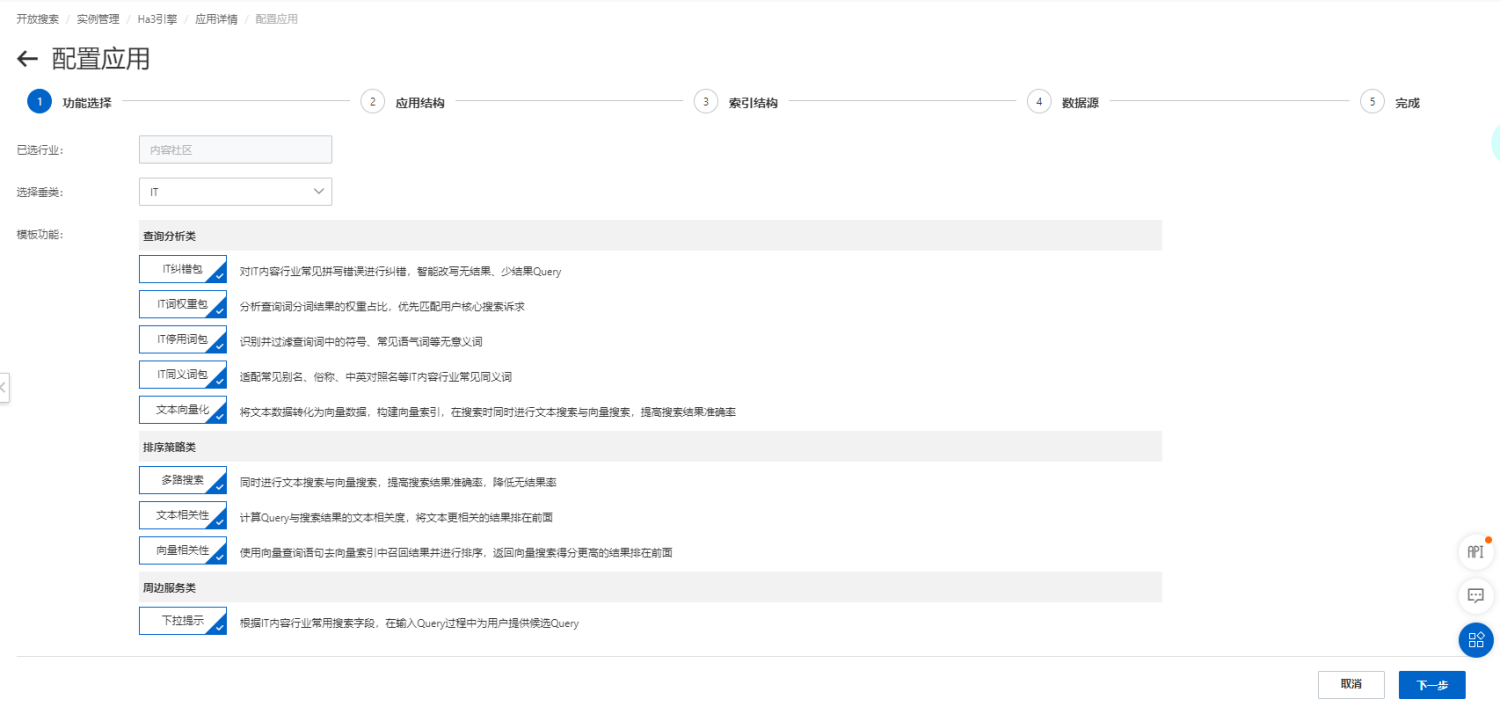Go to step 5 完成

click(x=1390, y=102)
